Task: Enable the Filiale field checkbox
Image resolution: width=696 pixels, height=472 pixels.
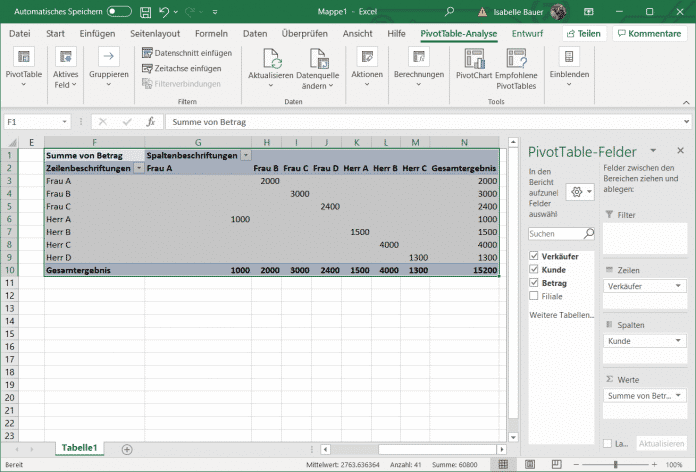Action: coord(534,295)
